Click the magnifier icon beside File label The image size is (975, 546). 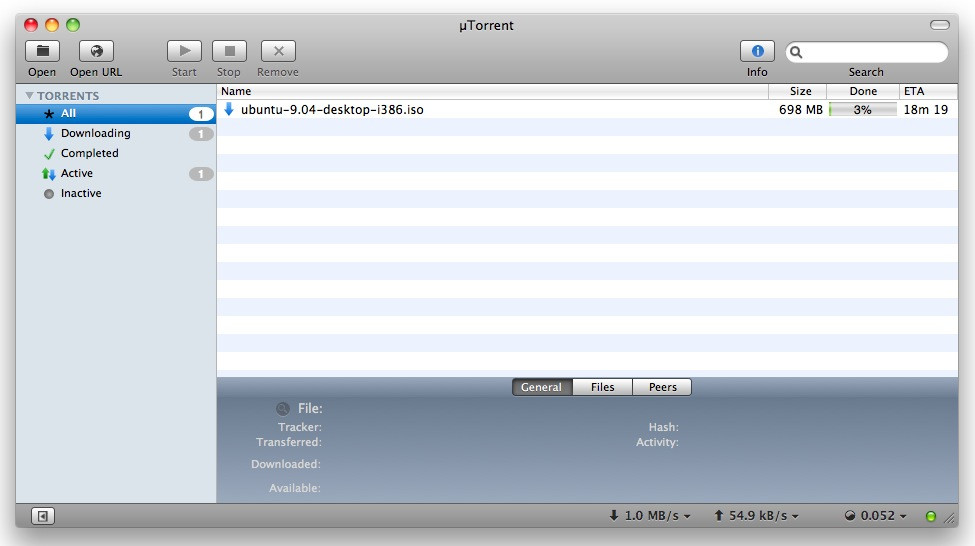pyautogui.click(x=283, y=408)
